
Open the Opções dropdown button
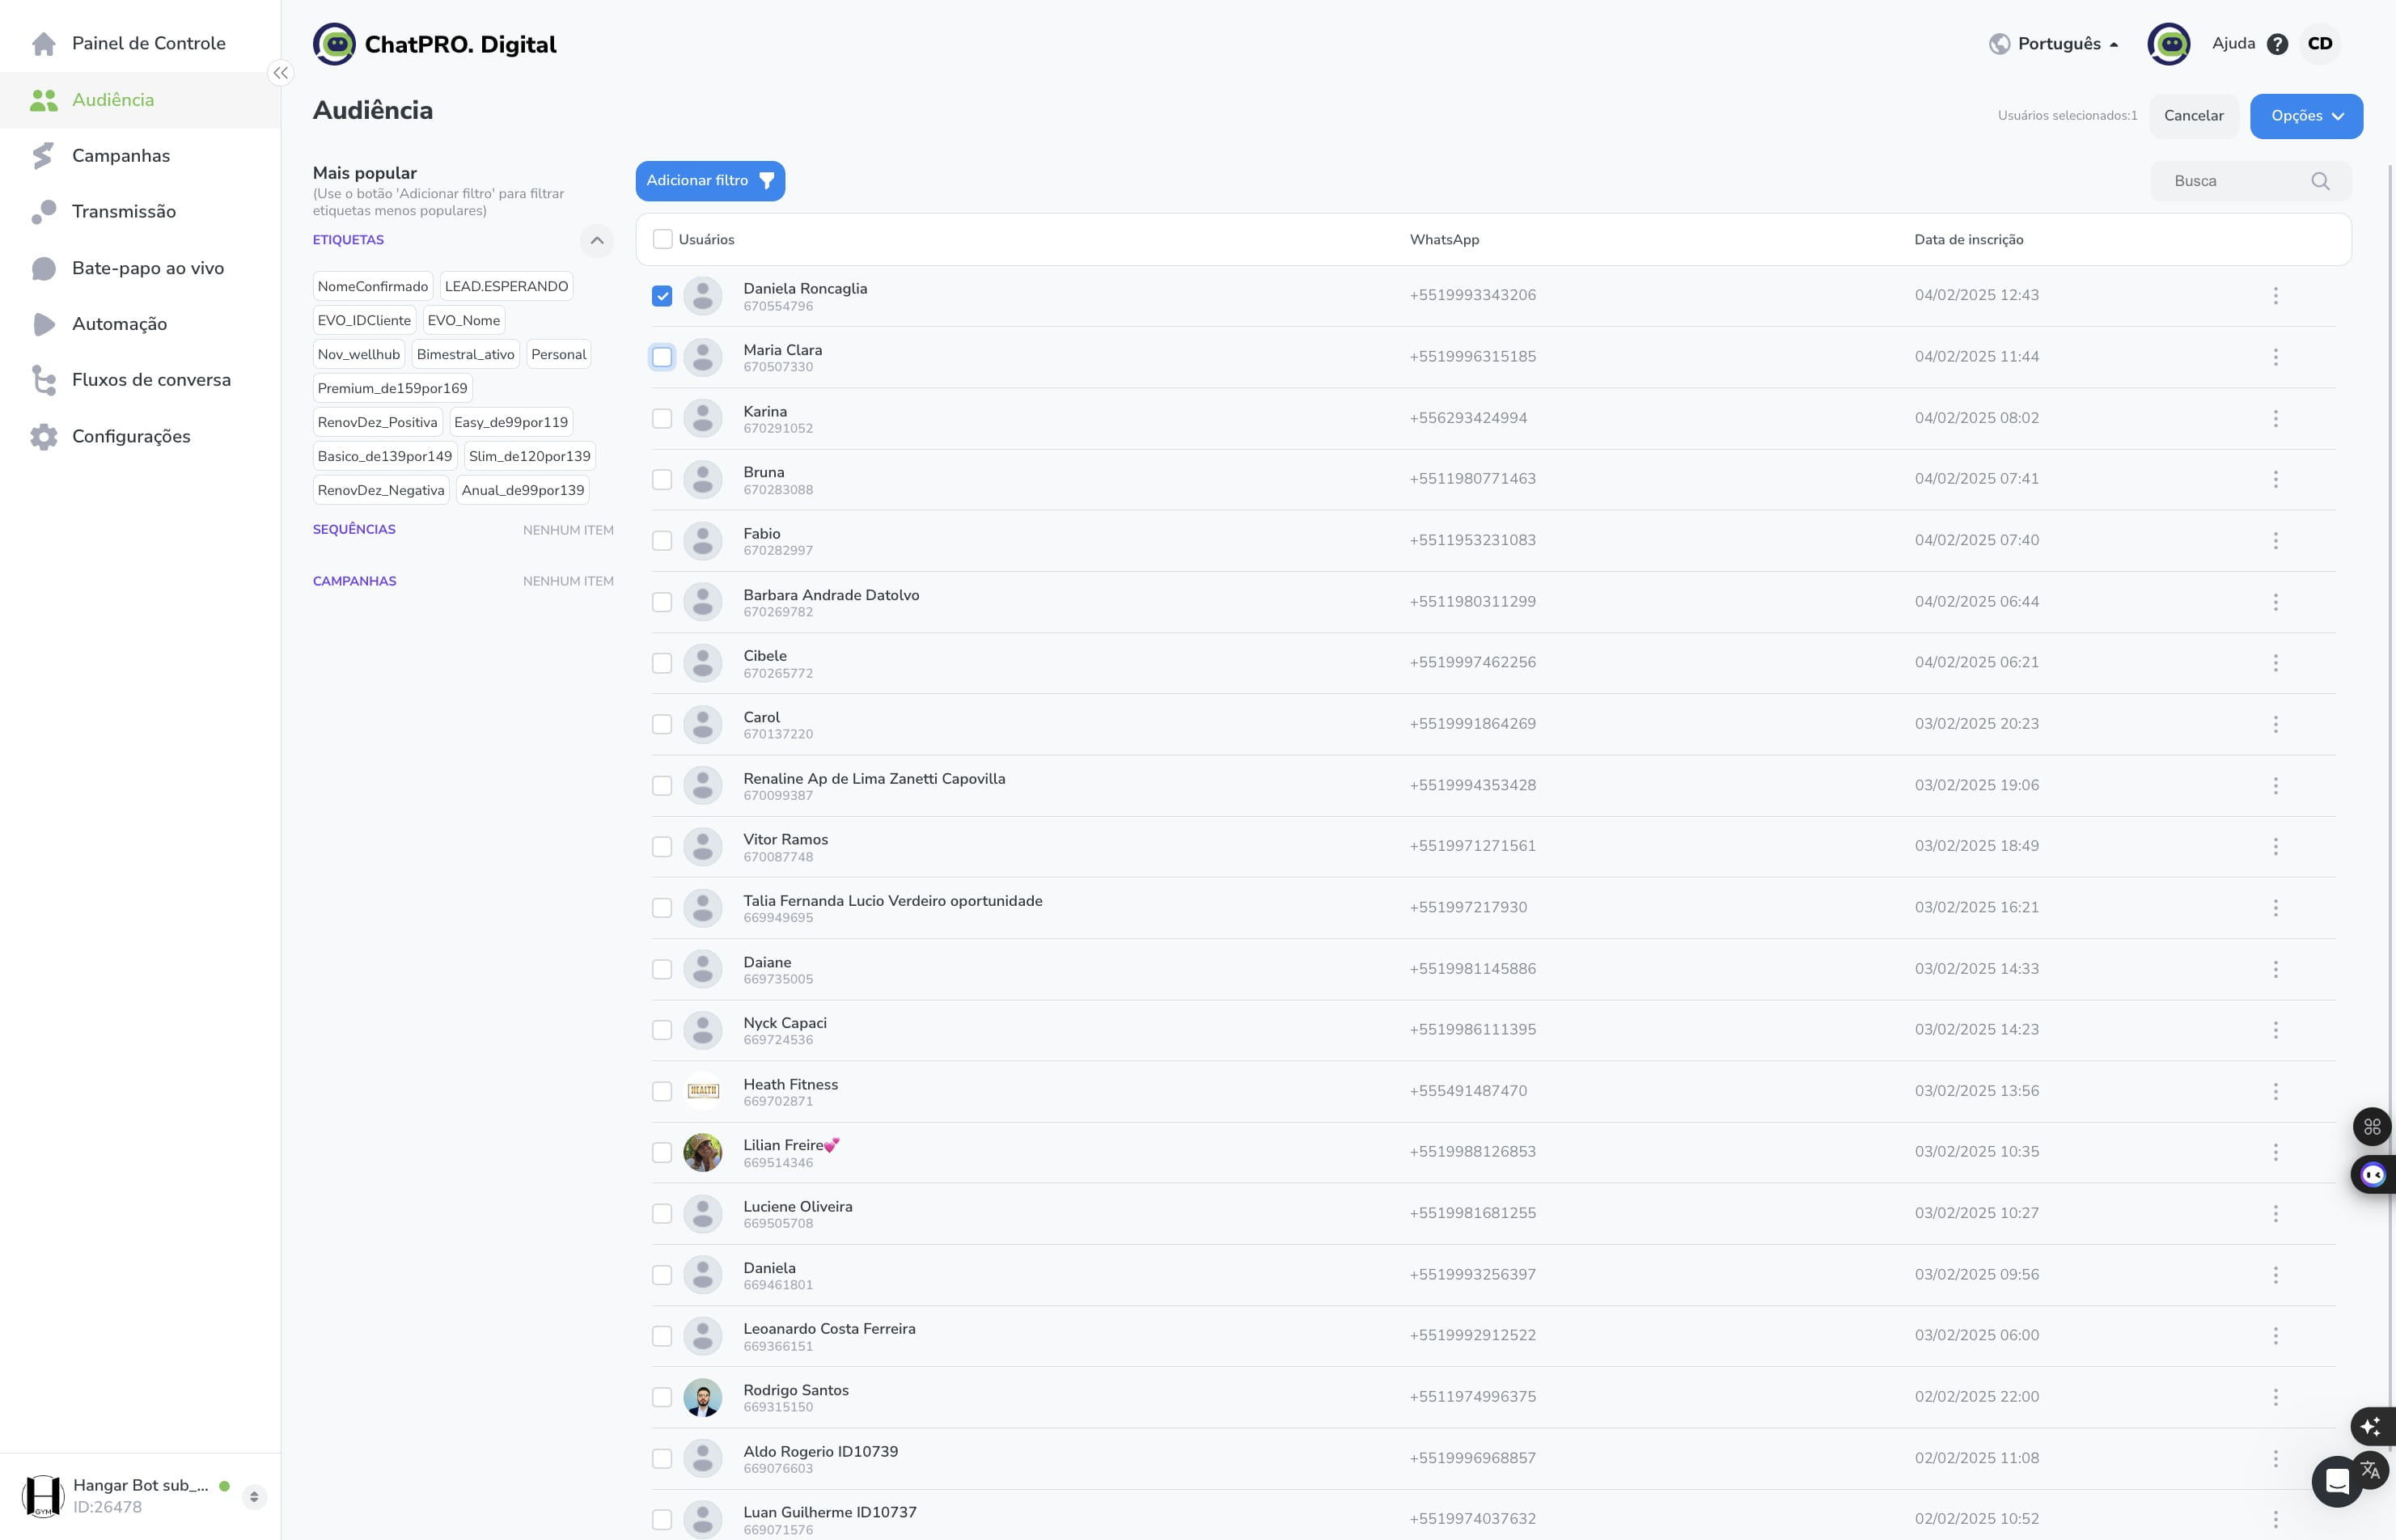pos(2306,116)
